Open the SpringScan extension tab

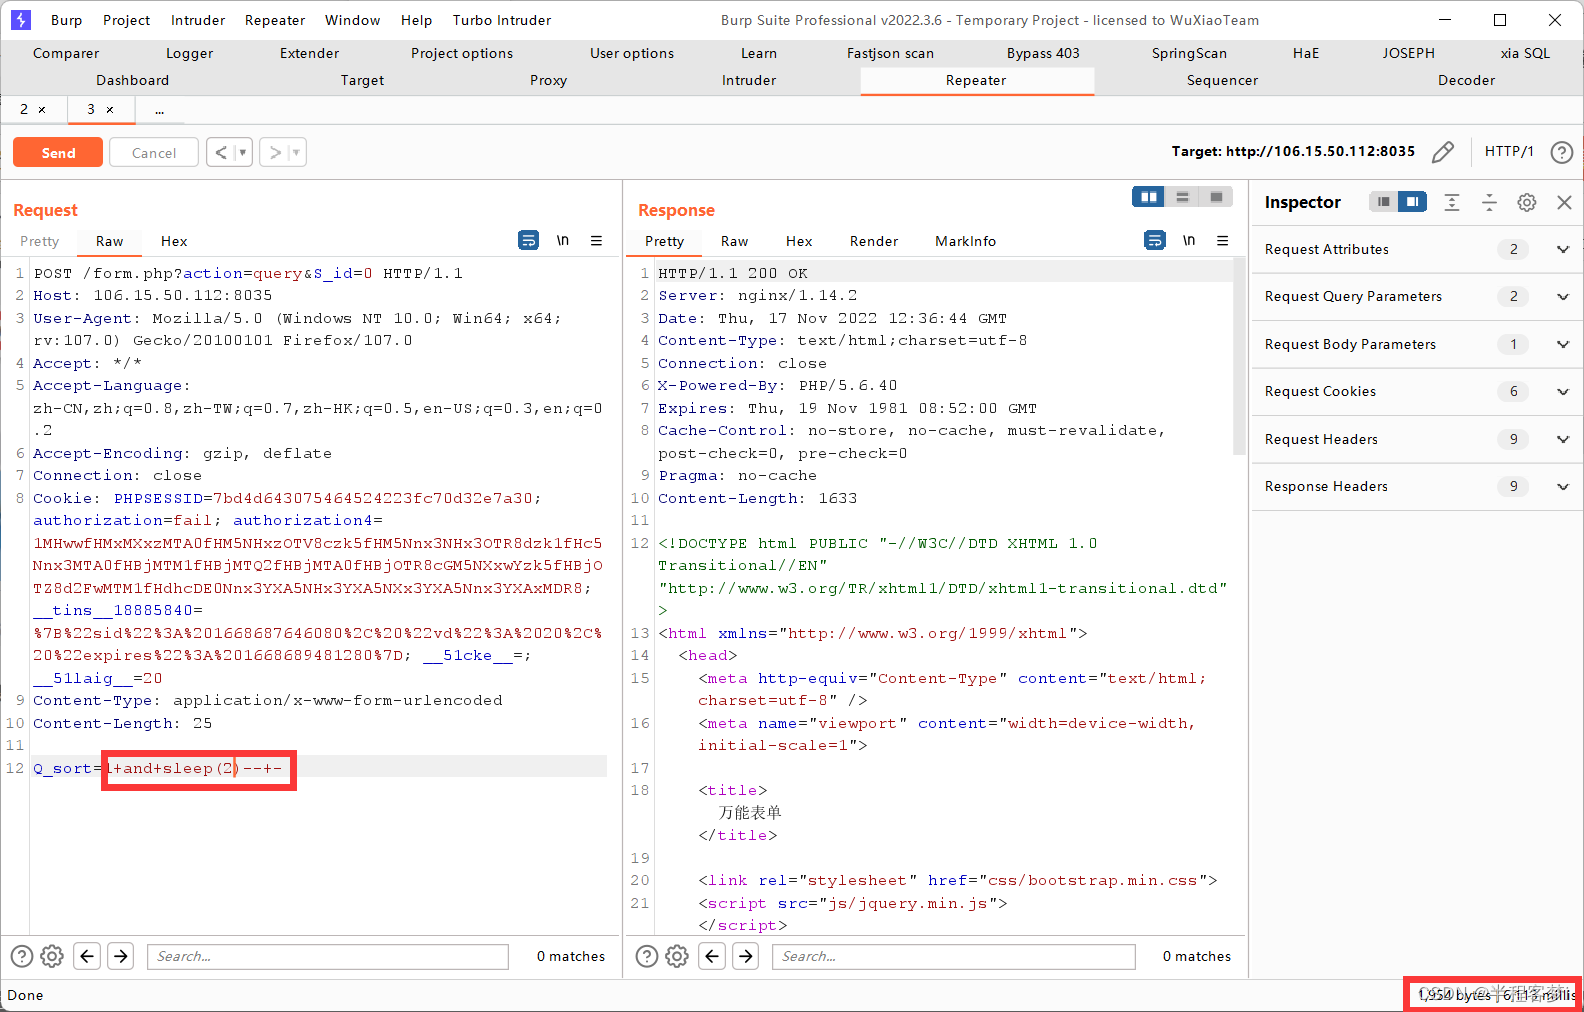coord(1189,53)
